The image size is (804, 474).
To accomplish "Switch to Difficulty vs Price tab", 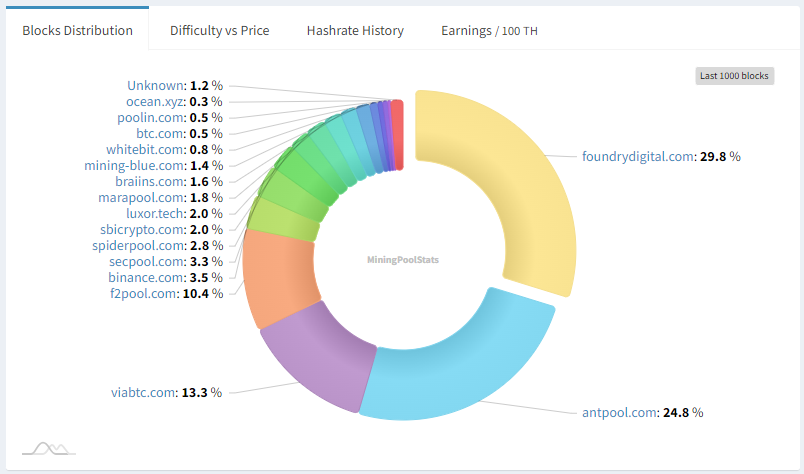I will tap(219, 30).
